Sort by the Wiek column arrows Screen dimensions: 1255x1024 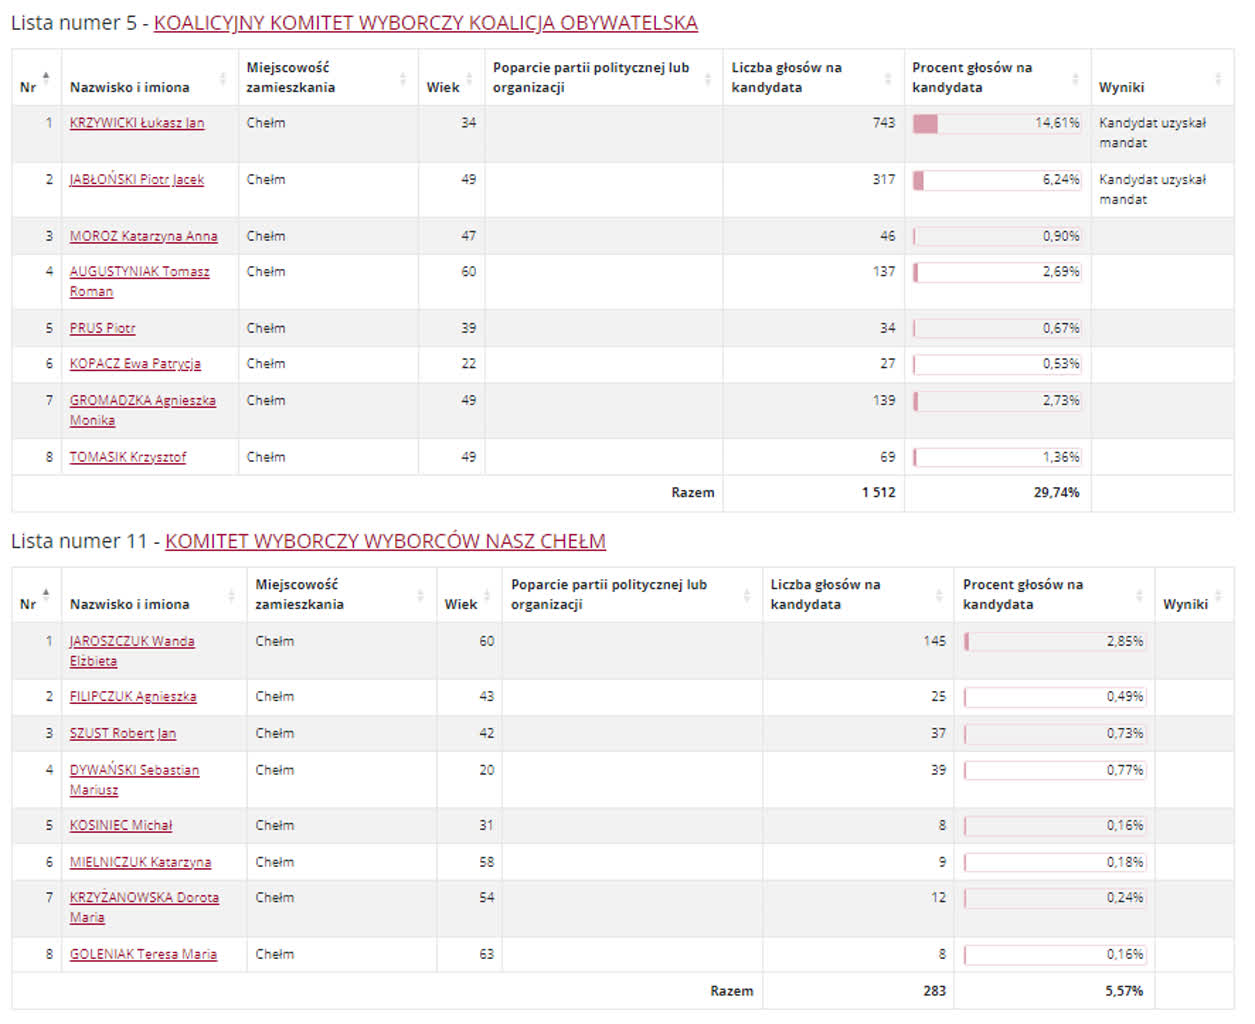(467, 77)
